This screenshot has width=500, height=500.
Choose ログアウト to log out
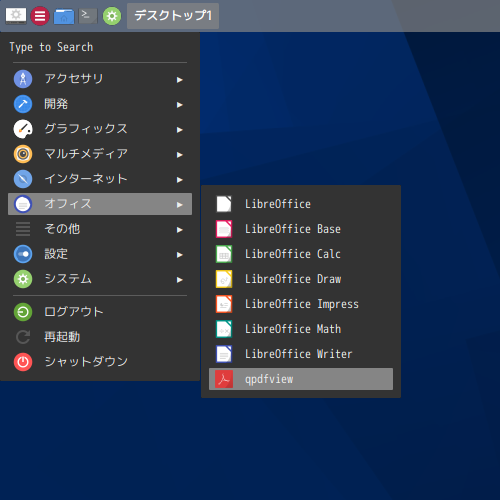(x=100, y=312)
